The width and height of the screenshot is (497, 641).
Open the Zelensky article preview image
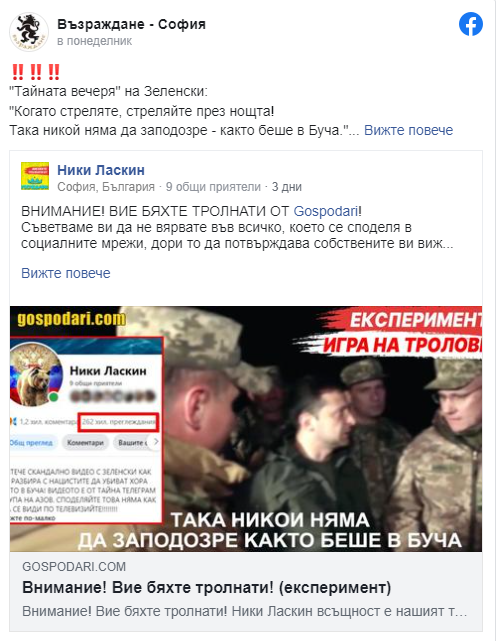tap(246, 429)
